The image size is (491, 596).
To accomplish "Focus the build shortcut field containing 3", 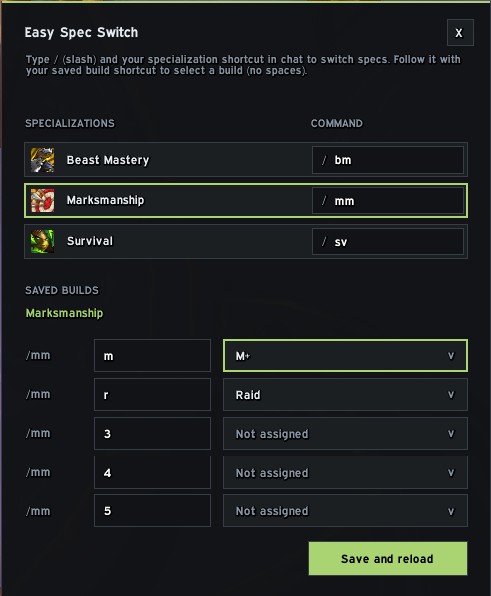I will coord(152,434).
